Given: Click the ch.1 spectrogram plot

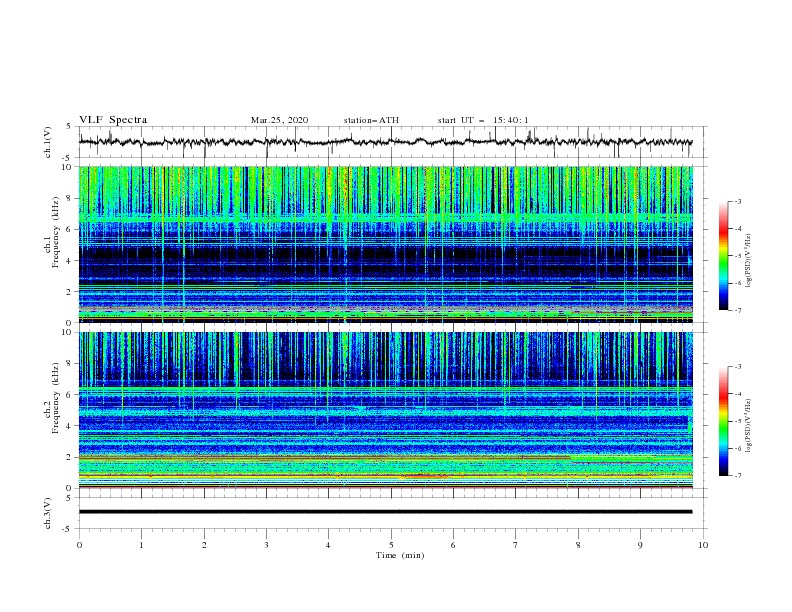Looking at the screenshot, I should [386, 244].
